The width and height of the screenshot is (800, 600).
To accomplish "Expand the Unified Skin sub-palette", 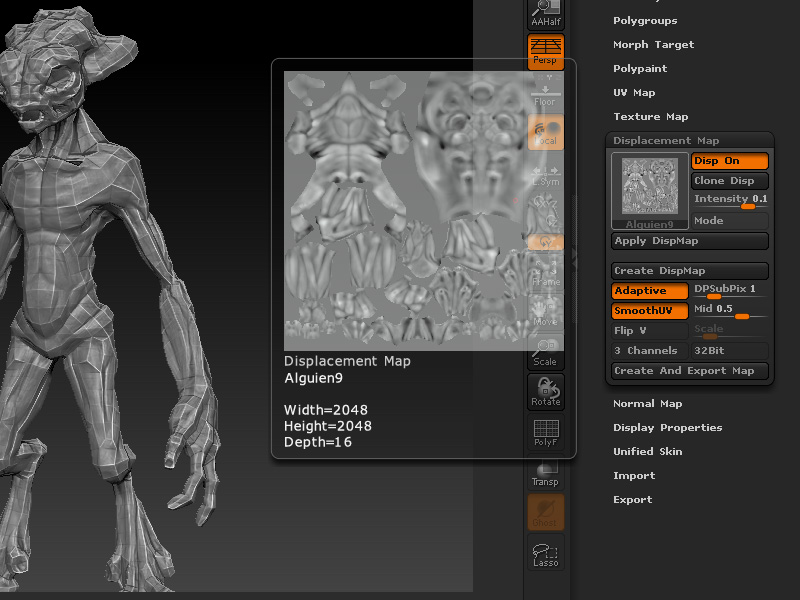I will pyautogui.click(x=647, y=452).
